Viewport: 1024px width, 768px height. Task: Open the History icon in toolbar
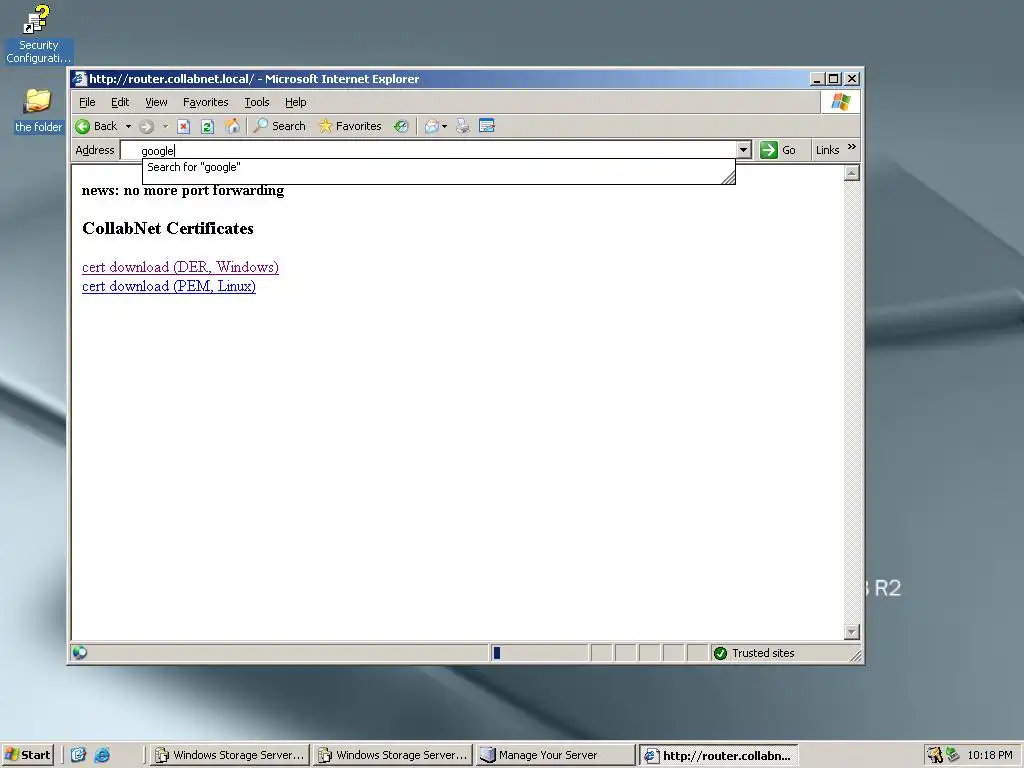[401, 126]
